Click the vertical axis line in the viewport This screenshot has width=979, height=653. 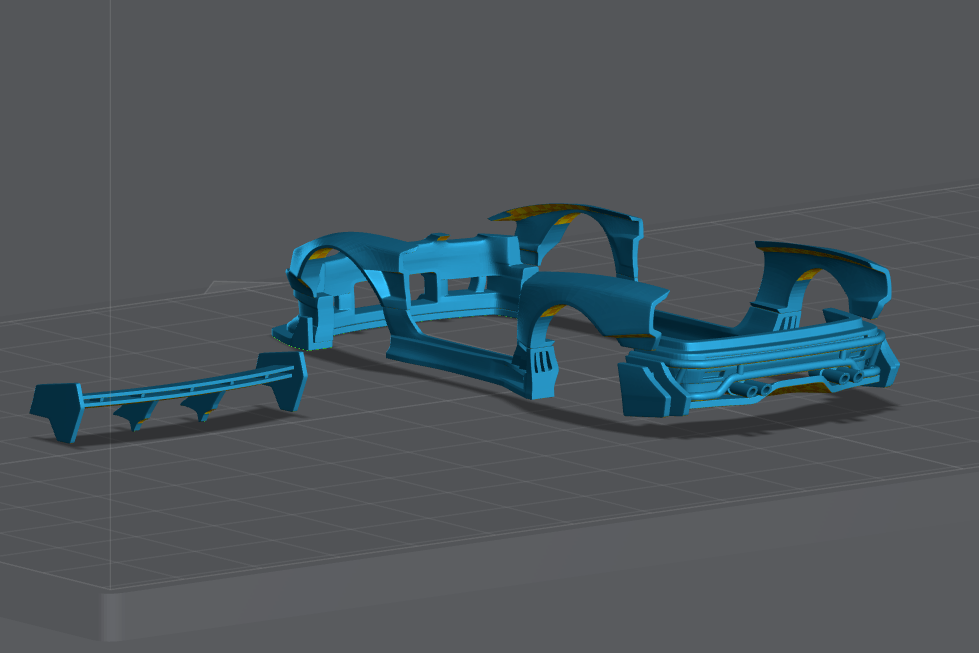tap(110, 150)
